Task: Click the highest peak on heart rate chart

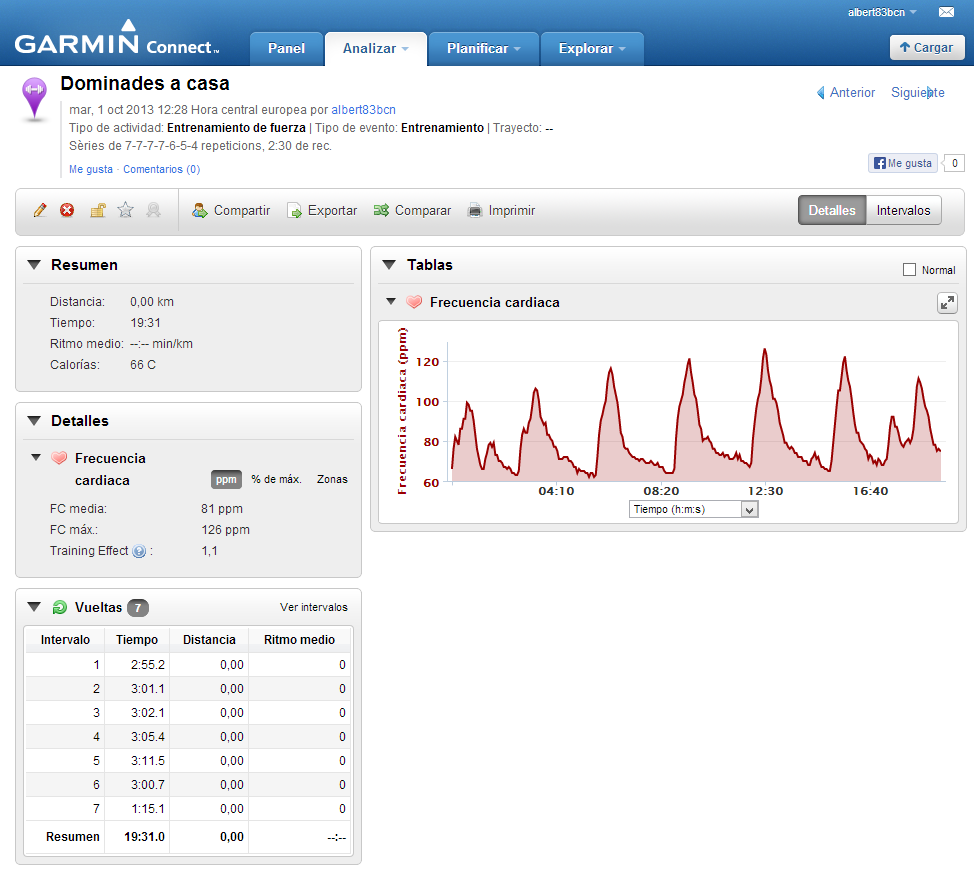Action: [x=764, y=350]
